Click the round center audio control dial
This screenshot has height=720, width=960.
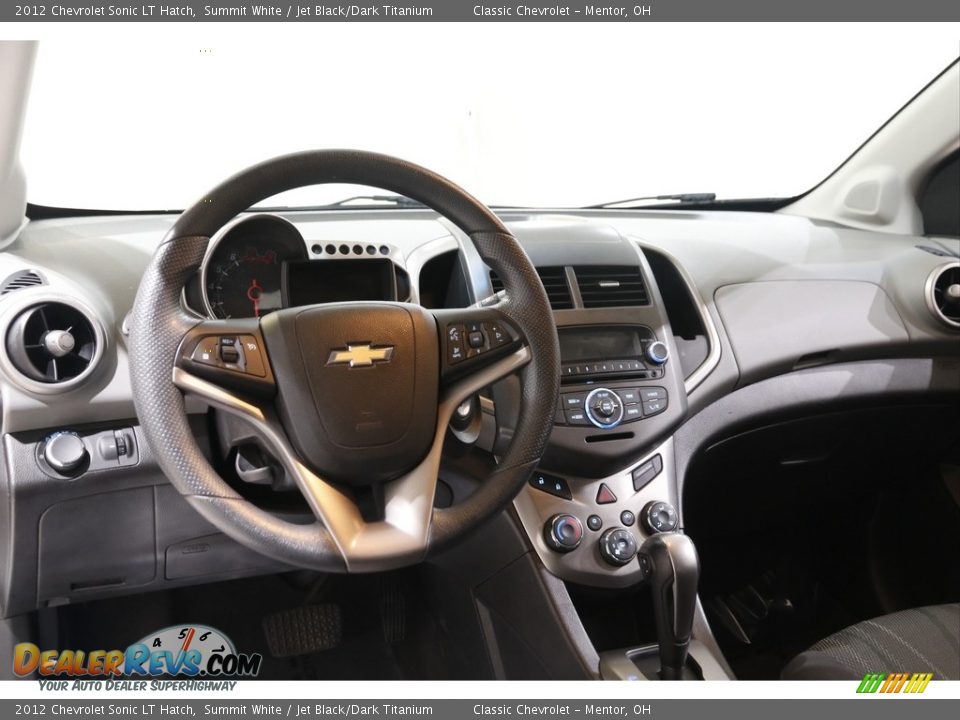[x=604, y=407]
